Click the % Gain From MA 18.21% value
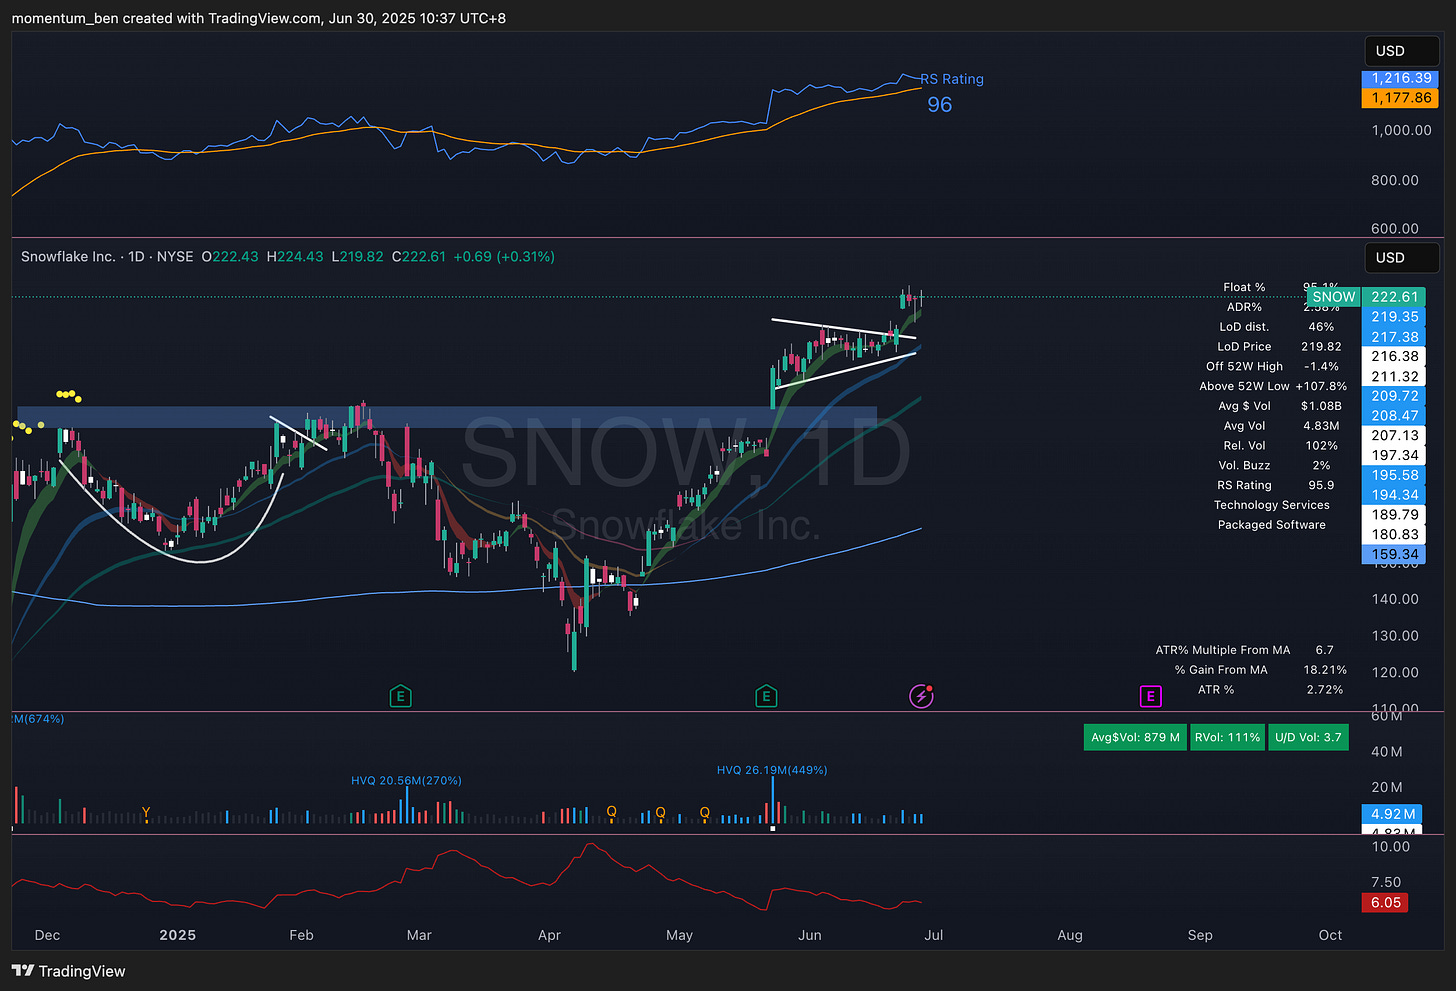1456x991 pixels. click(1324, 670)
